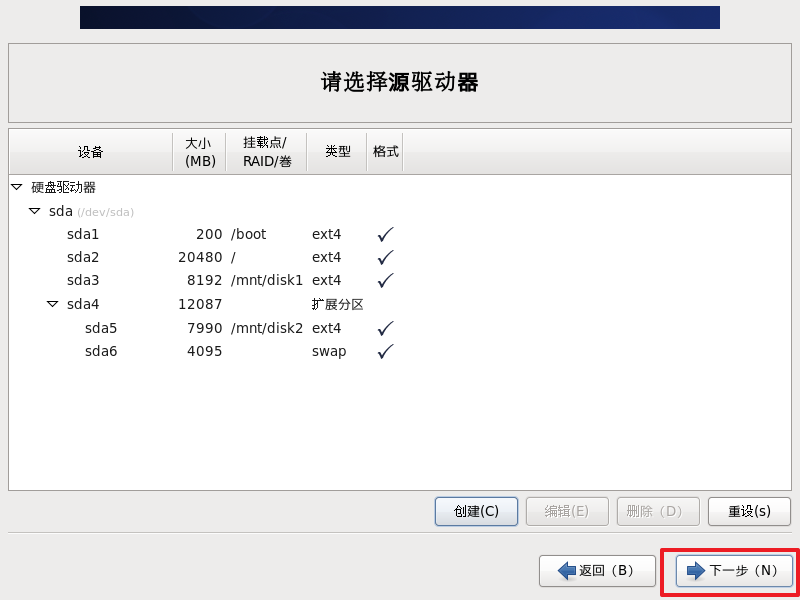Click the /mnt/disk1 mount point cell
800x600 pixels.
[267, 280]
